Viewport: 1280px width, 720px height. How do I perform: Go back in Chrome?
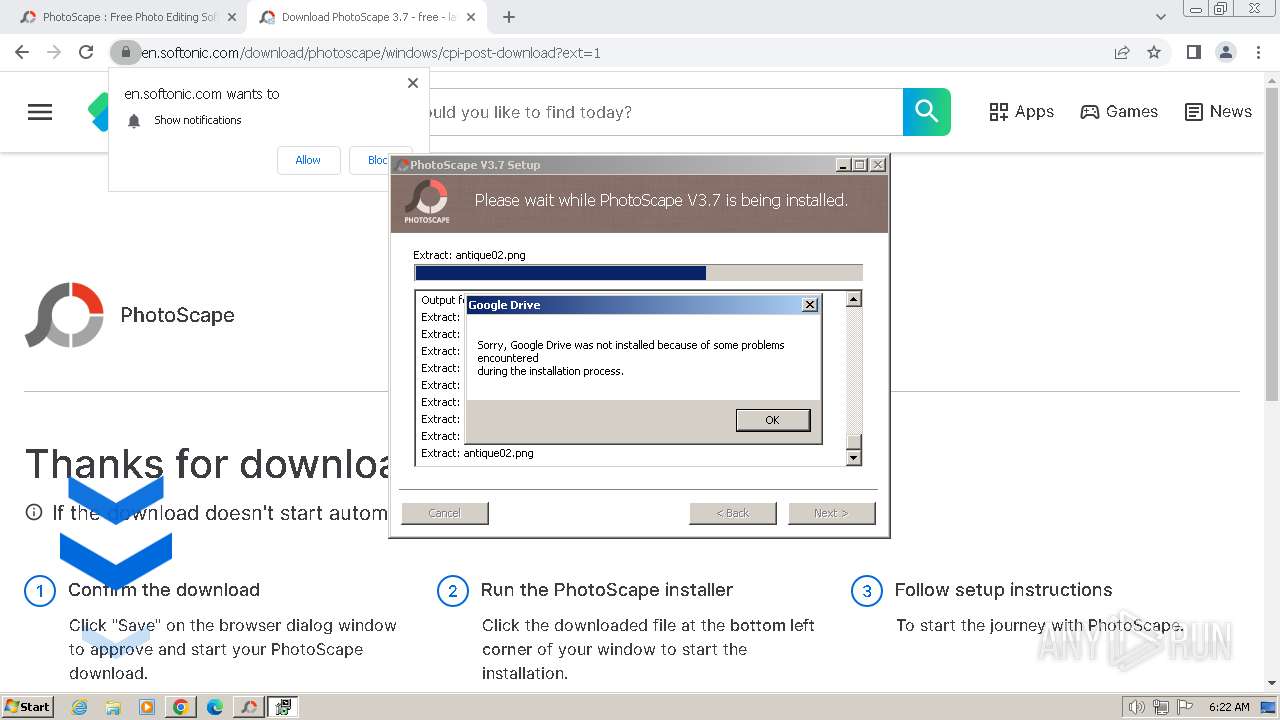click(22, 52)
